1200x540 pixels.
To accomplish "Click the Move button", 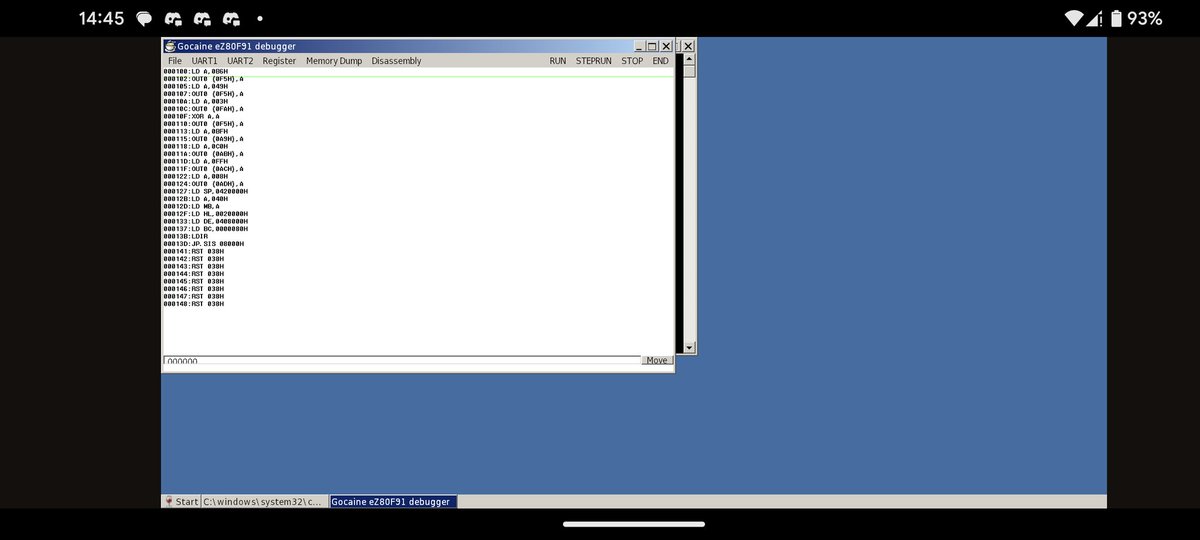I will click(x=657, y=360).
